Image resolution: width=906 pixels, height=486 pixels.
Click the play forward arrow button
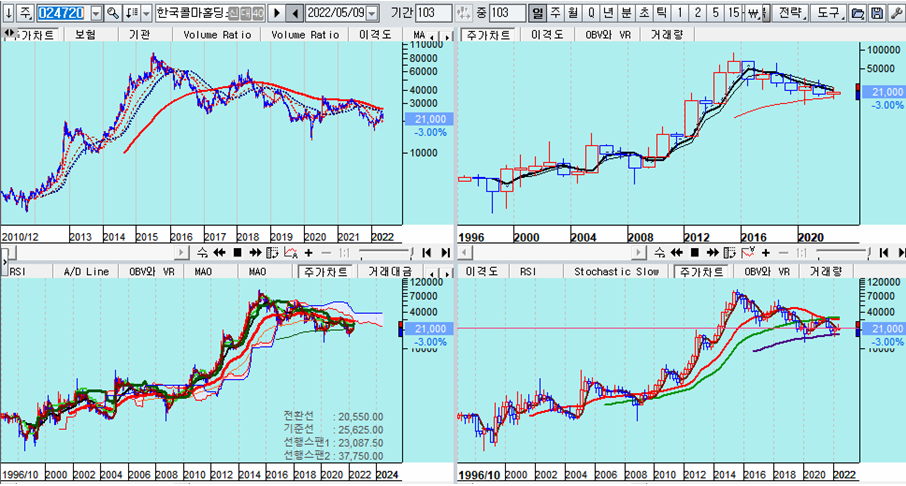(276, 13)
